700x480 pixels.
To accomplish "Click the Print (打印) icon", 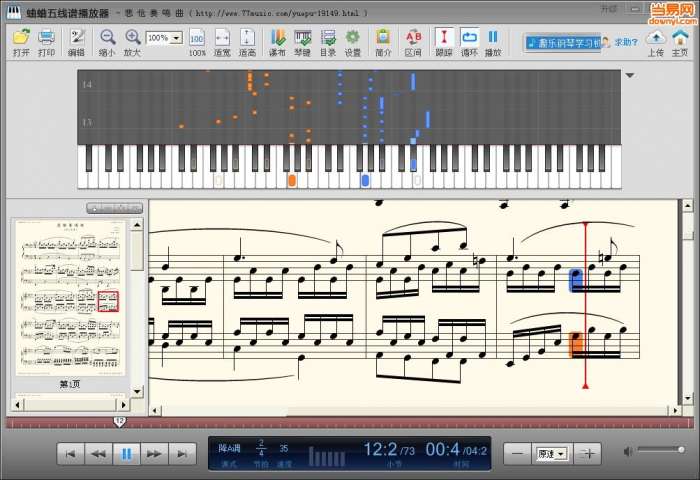I will click(47, 38).
